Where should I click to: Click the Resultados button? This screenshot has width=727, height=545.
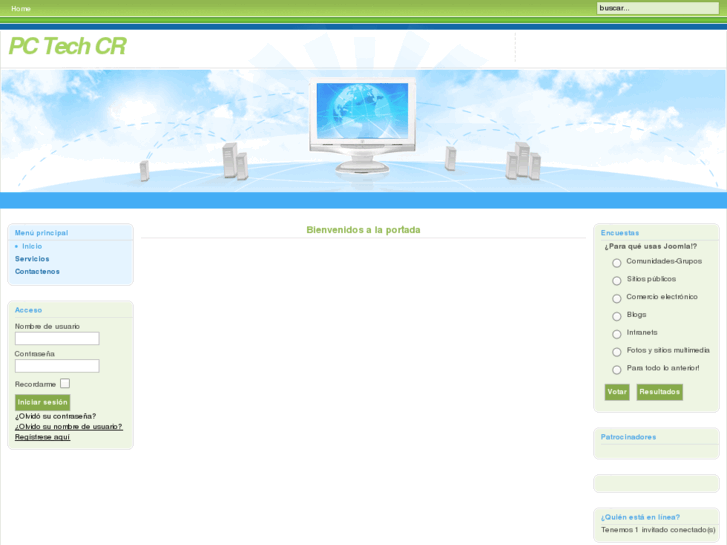(x=659, y=392)
